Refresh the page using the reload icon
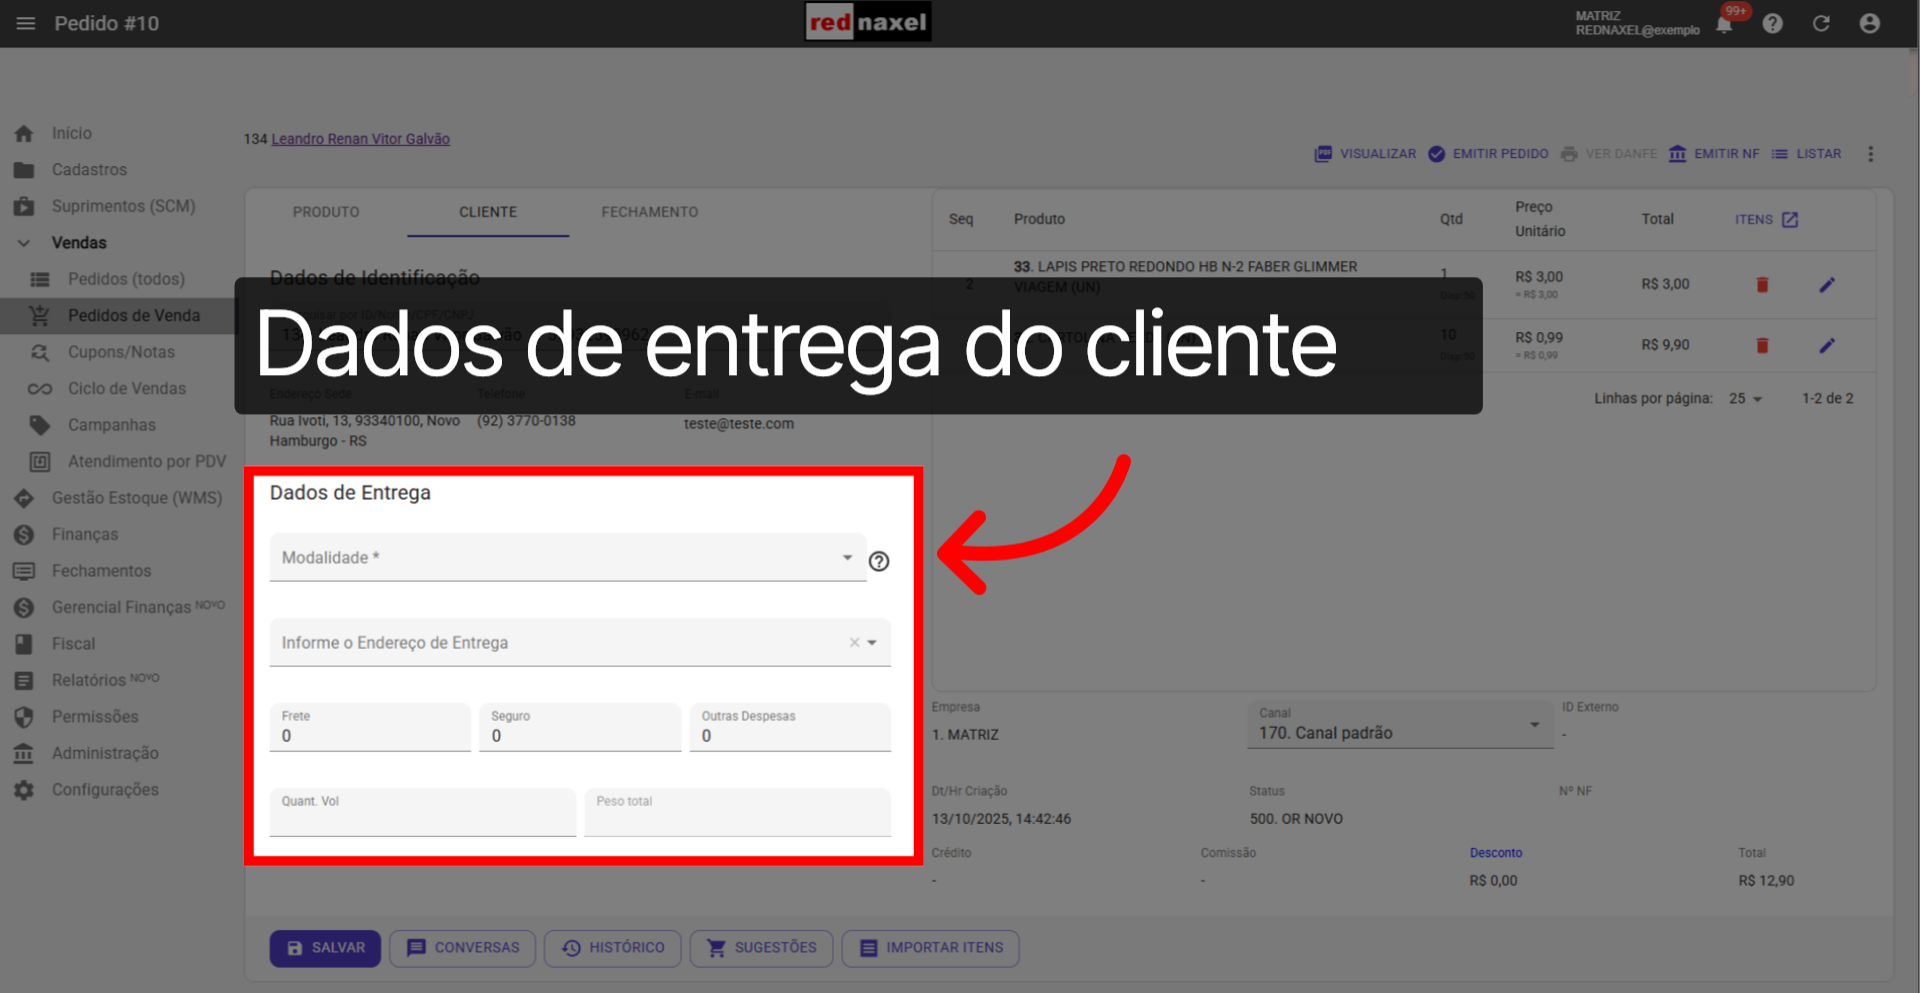Image resolution: width=1920 pixels, height=993 pixels. (1821, 23)
